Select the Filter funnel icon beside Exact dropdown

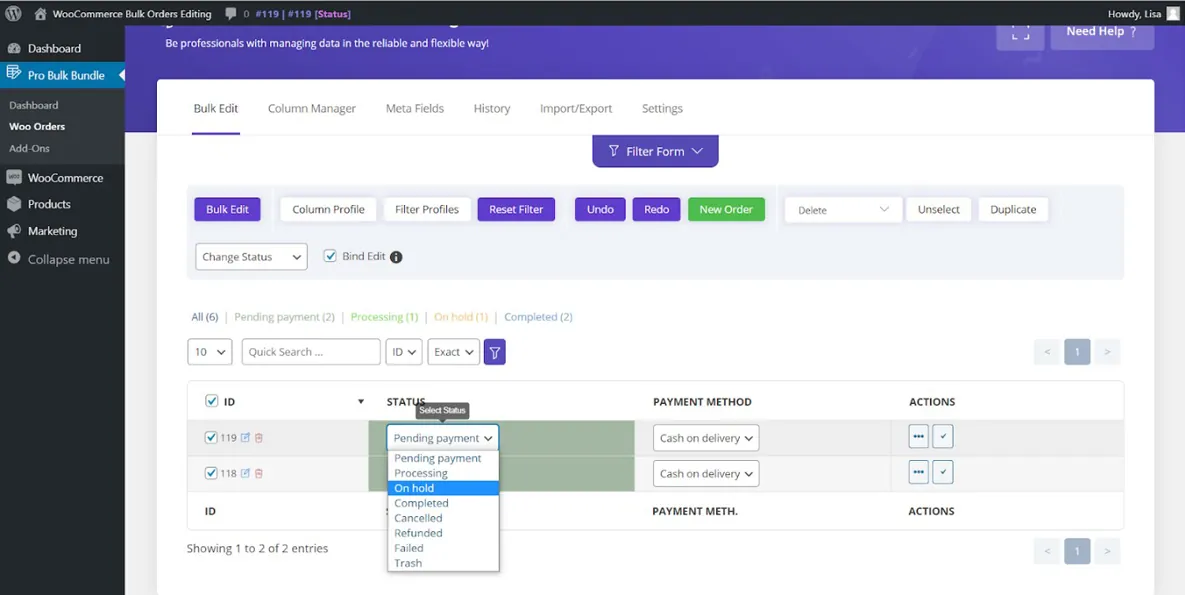click(x=494, y=351)
